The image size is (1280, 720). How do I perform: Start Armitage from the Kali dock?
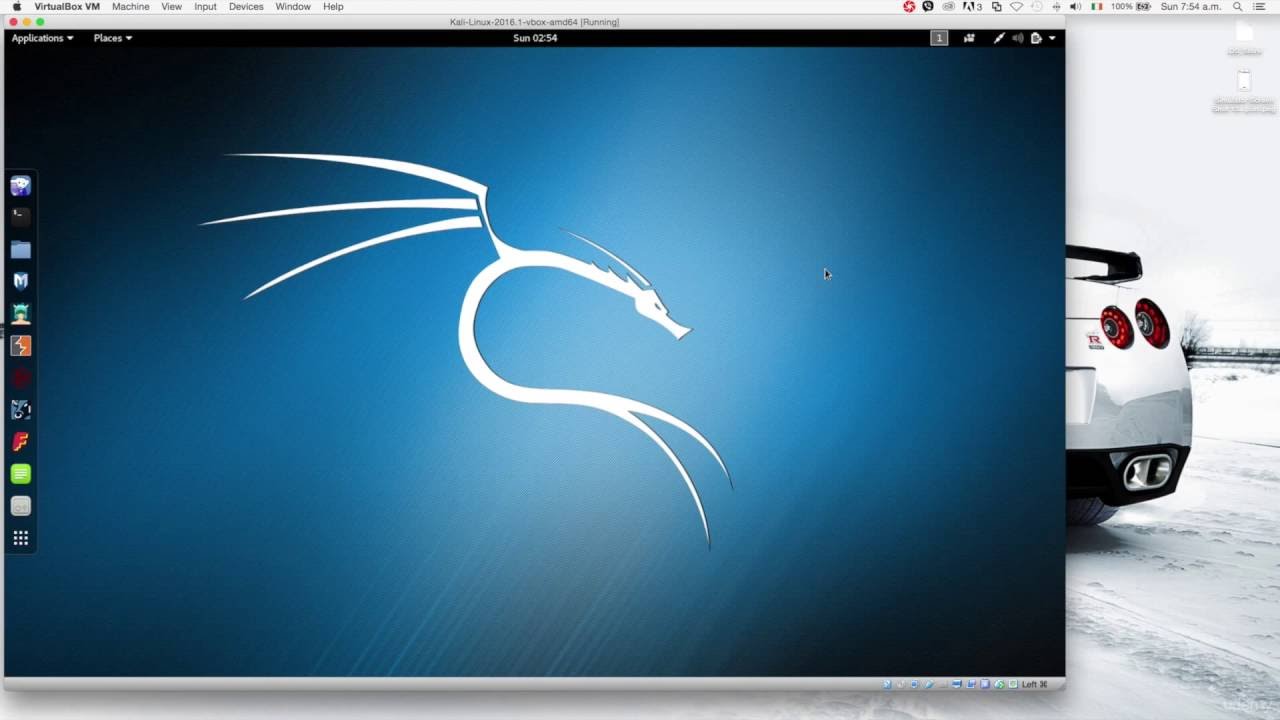click(x=20, y=313)
